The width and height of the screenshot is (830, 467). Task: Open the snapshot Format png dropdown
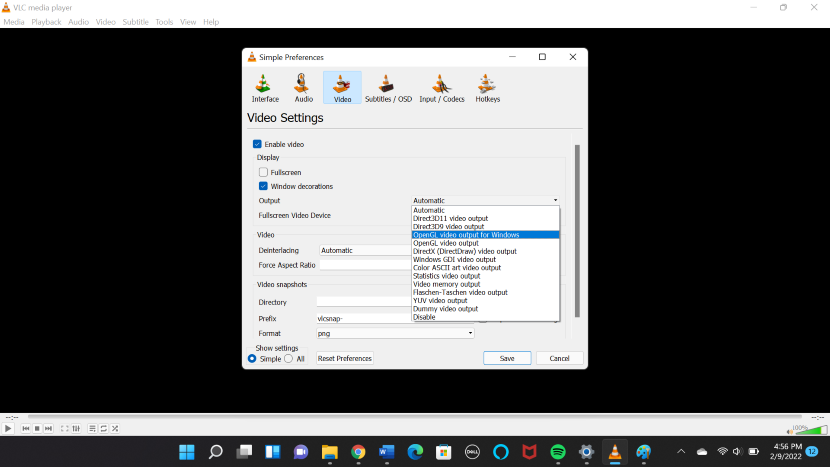pos(395,333)
